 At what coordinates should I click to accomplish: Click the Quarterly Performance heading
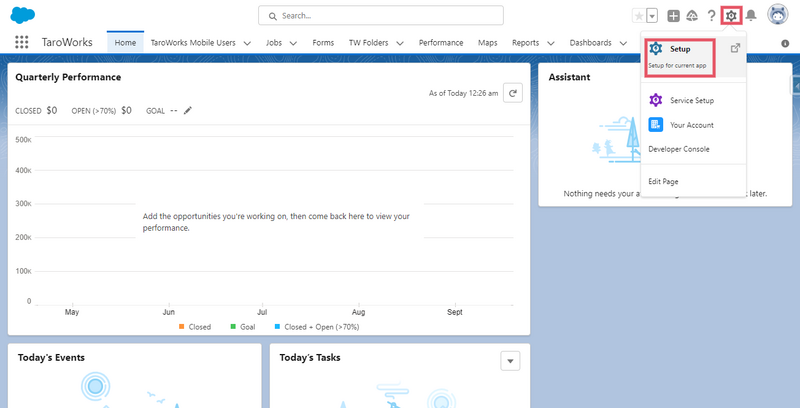[68, 78]
